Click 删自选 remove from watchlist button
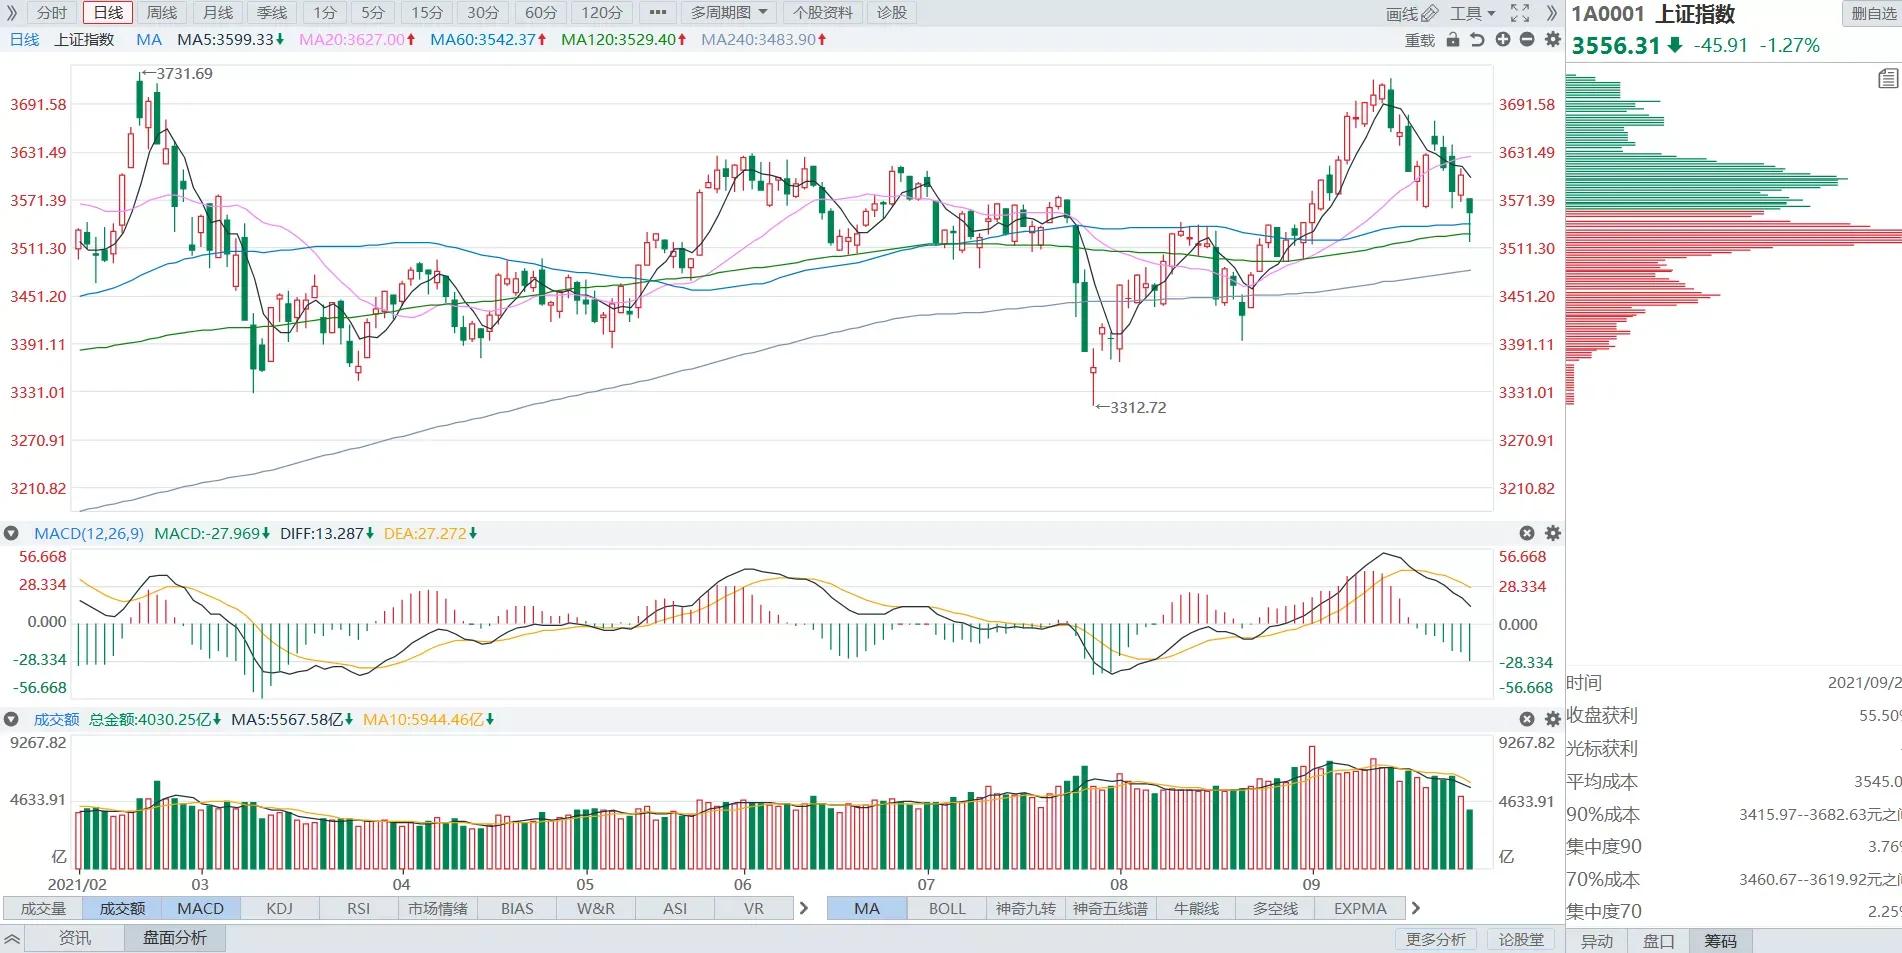 click(1871, 14)
